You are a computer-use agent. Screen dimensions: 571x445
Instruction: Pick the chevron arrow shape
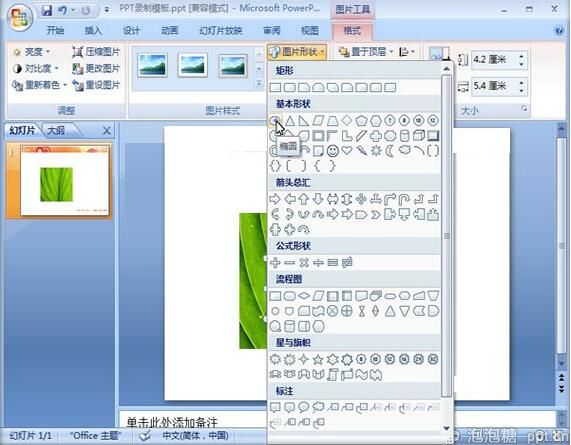[x=375, y=214]
